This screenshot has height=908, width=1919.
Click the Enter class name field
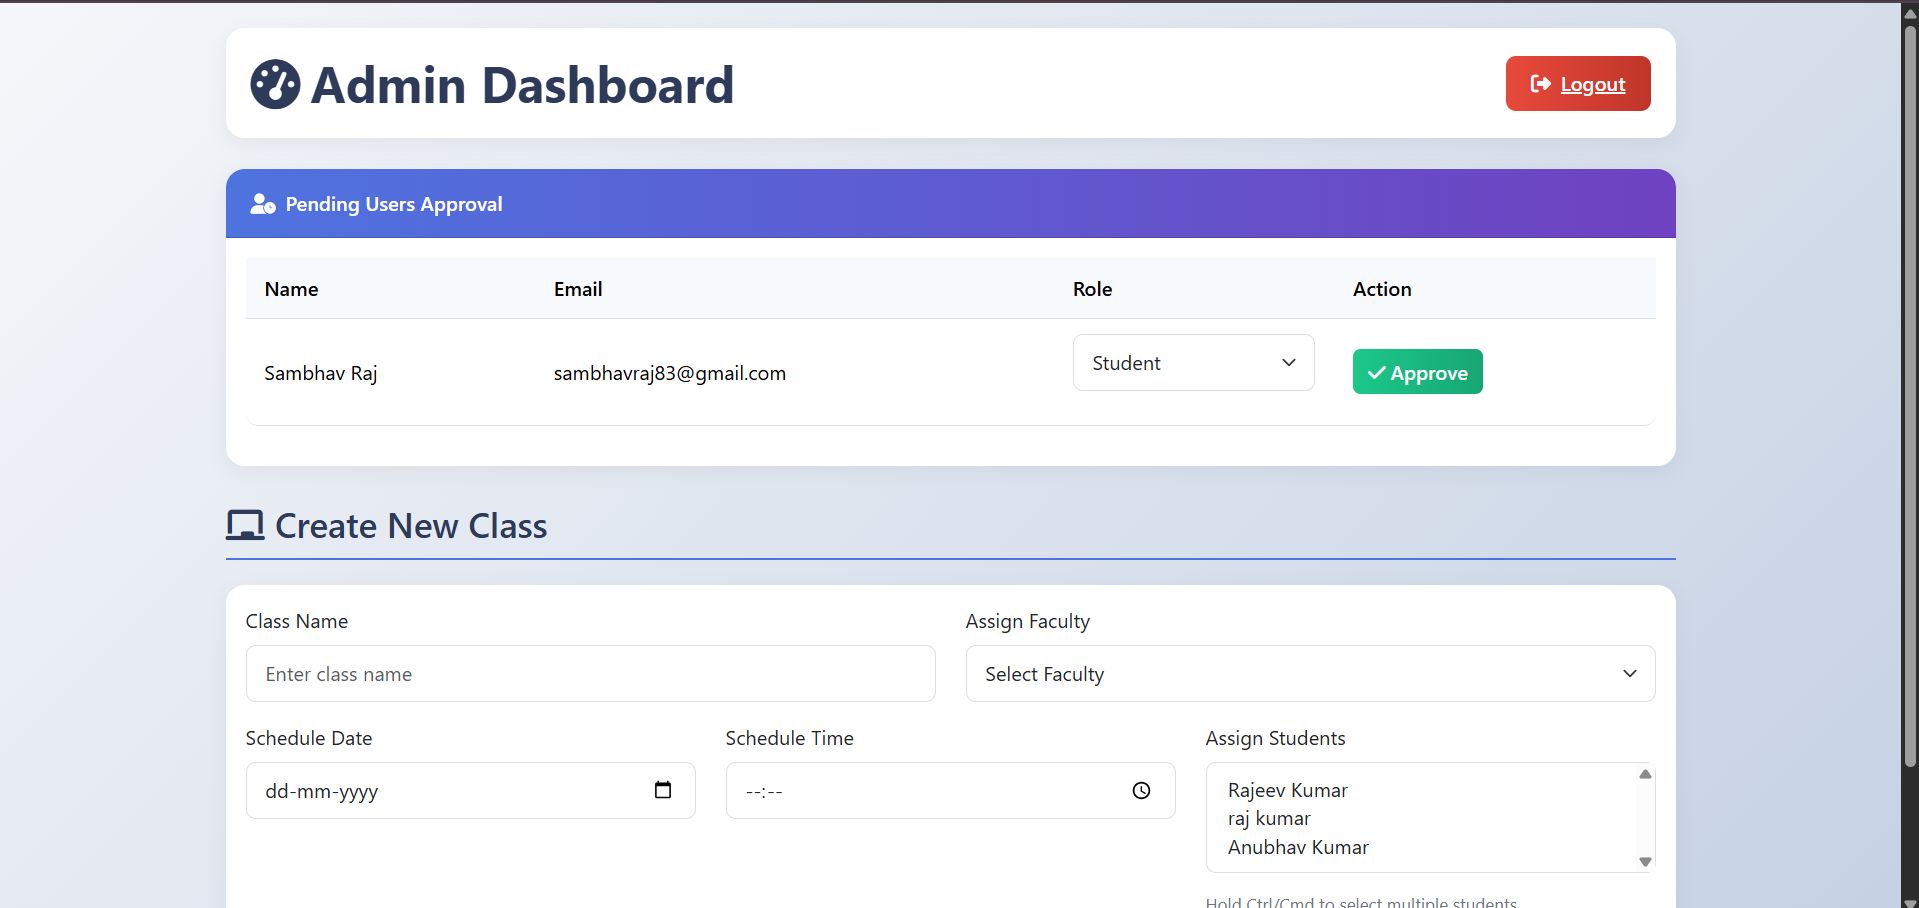[x=590, y=673]
